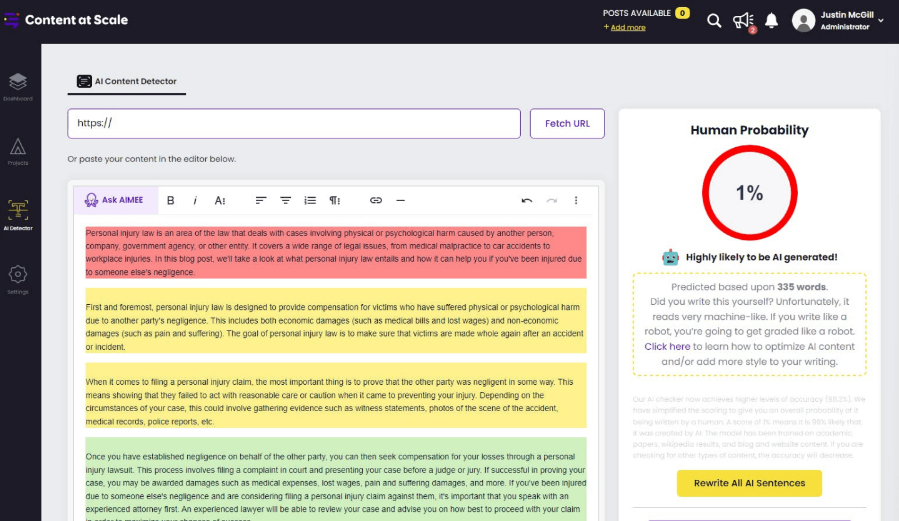
Task: Click 'Or paste your content' hint text
Action: pos(151,159)
